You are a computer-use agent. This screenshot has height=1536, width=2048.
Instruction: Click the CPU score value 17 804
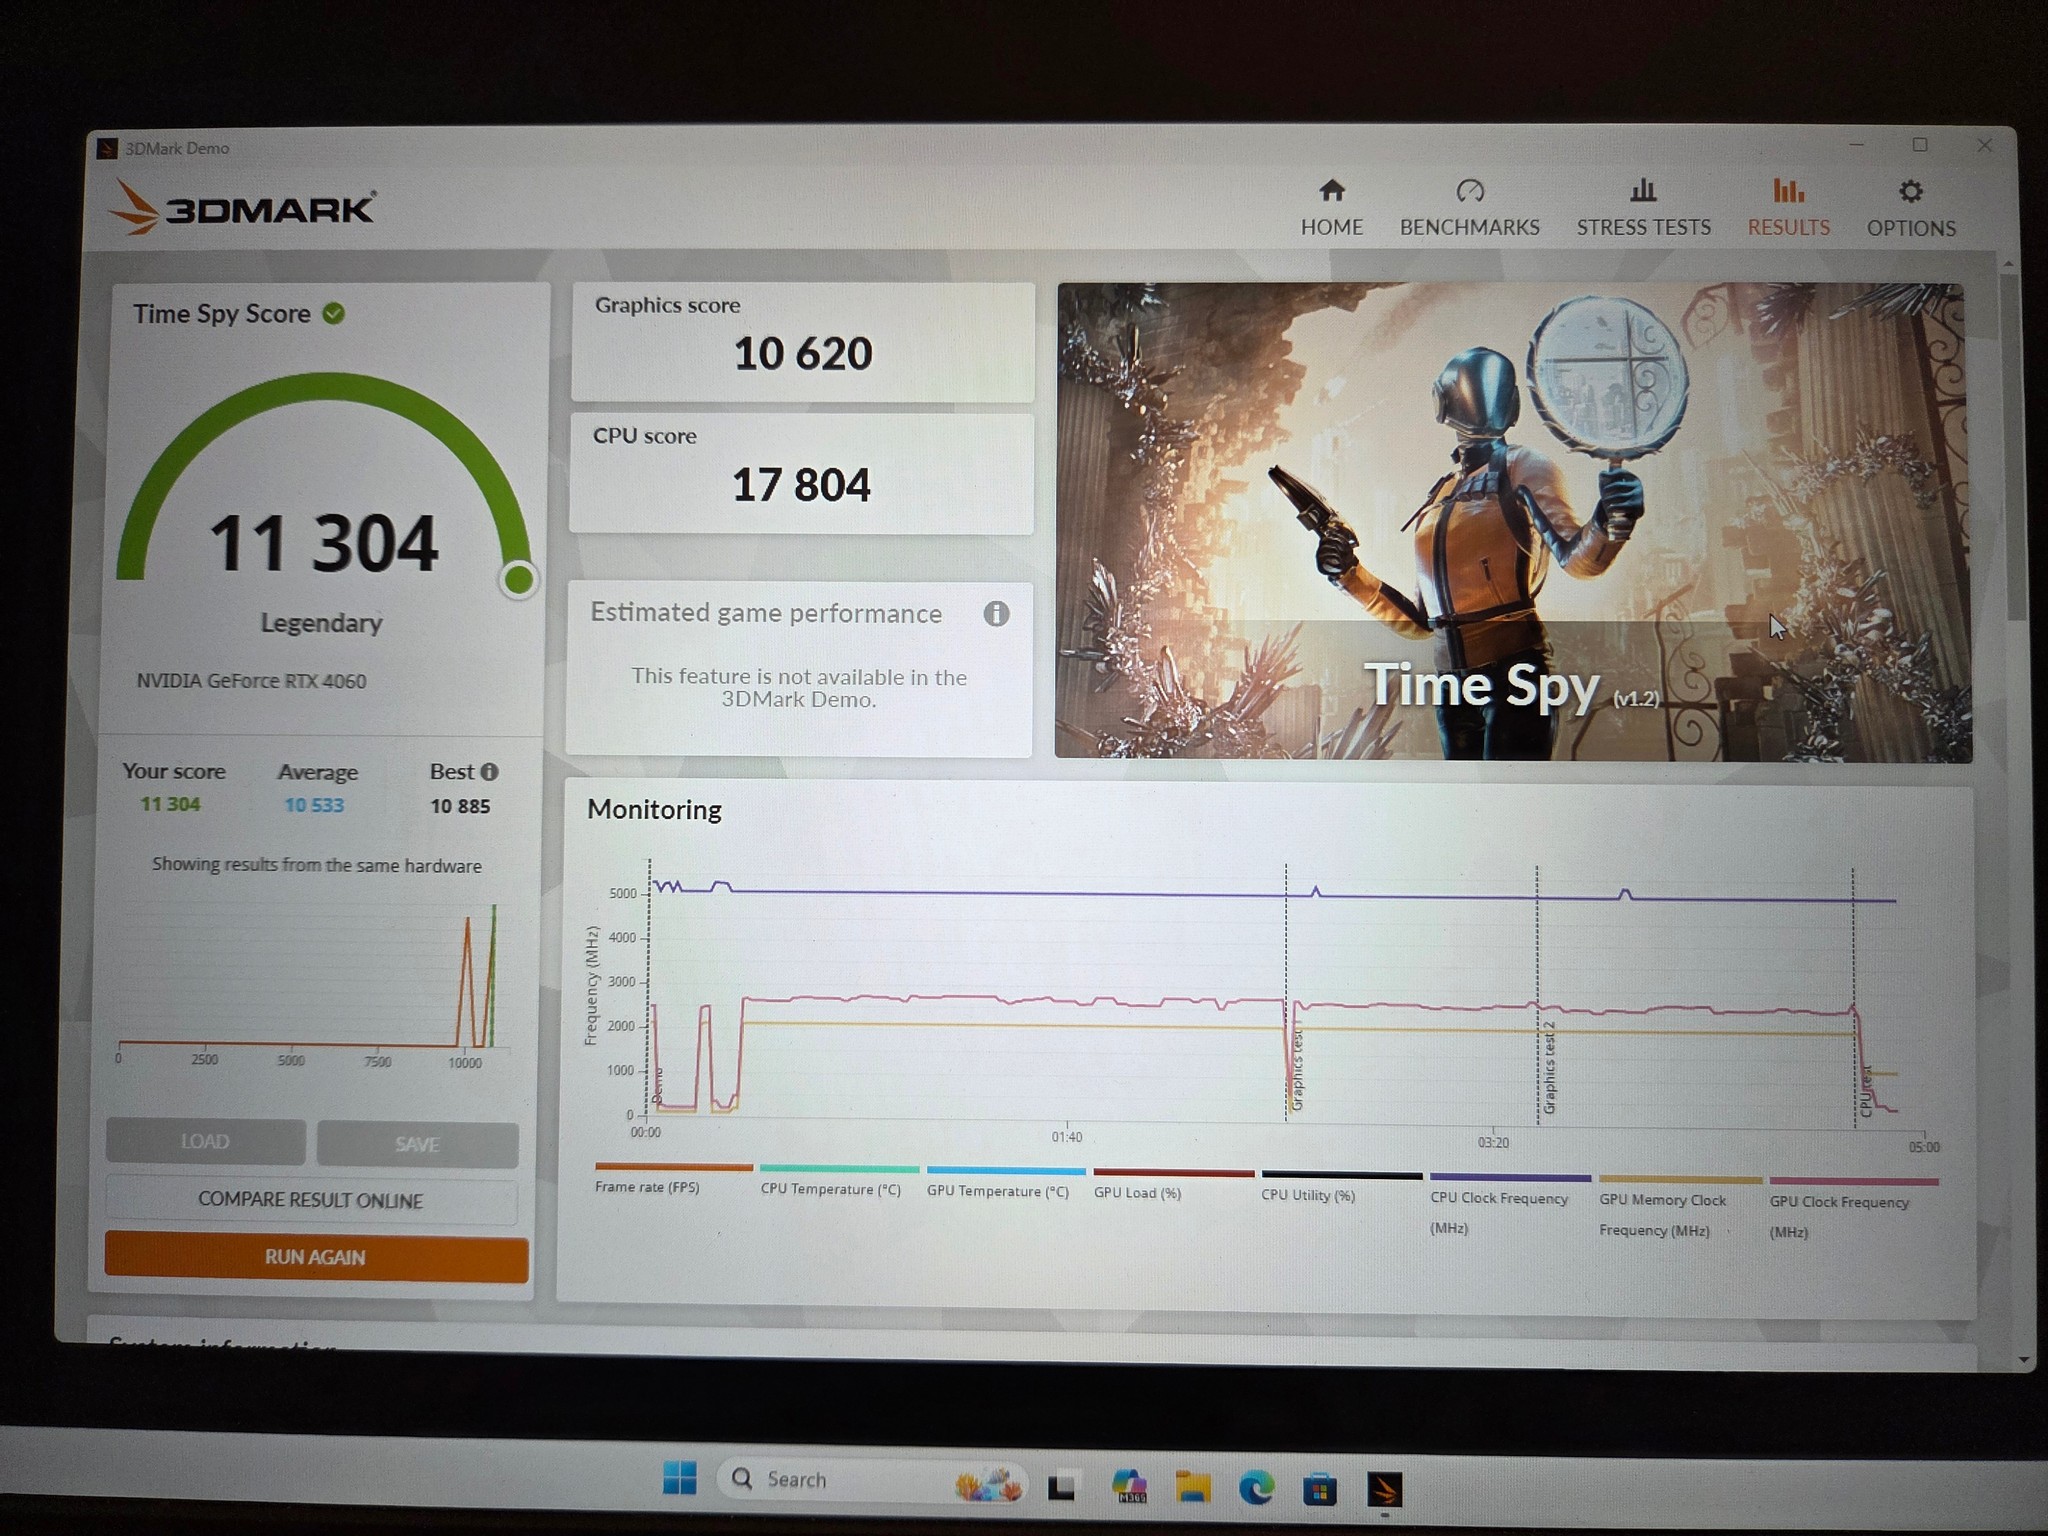point(801,485)
